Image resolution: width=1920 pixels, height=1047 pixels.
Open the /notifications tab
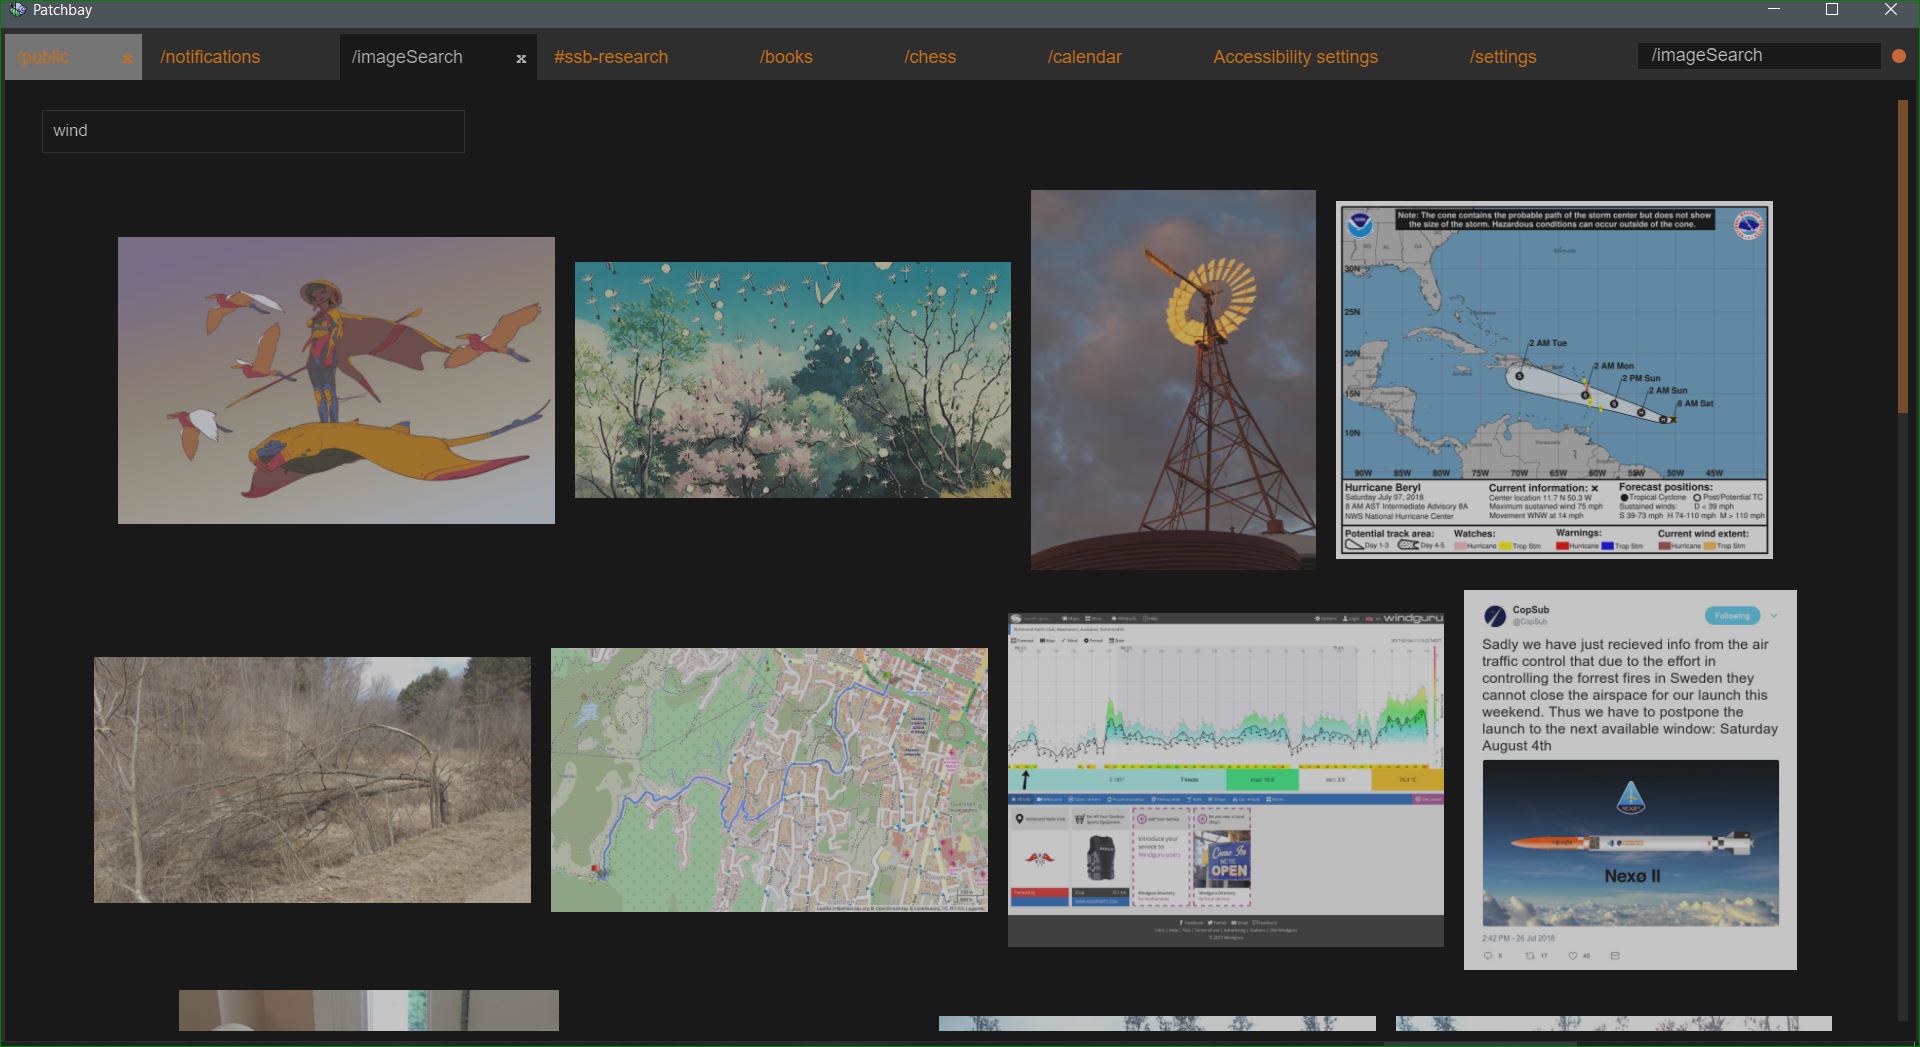pyautogui.click(x=210, y=57)
